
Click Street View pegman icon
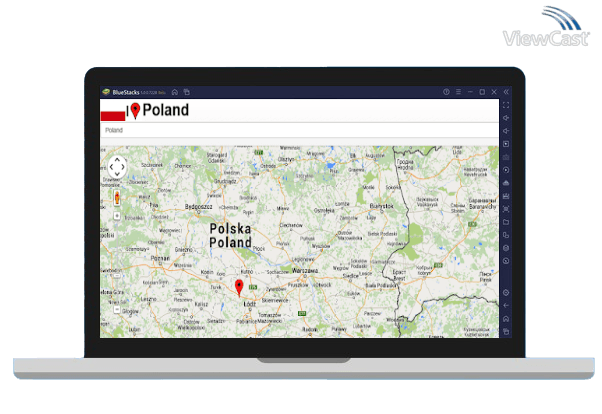pyautogui.click(x=117, y=197)
